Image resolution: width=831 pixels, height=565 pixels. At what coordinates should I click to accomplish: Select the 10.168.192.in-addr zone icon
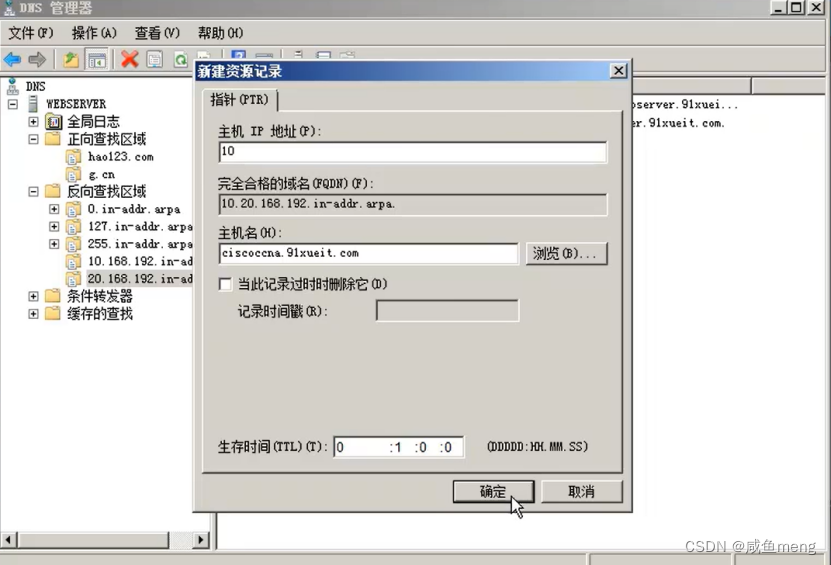pyautogui.click(x=73, y=261)
